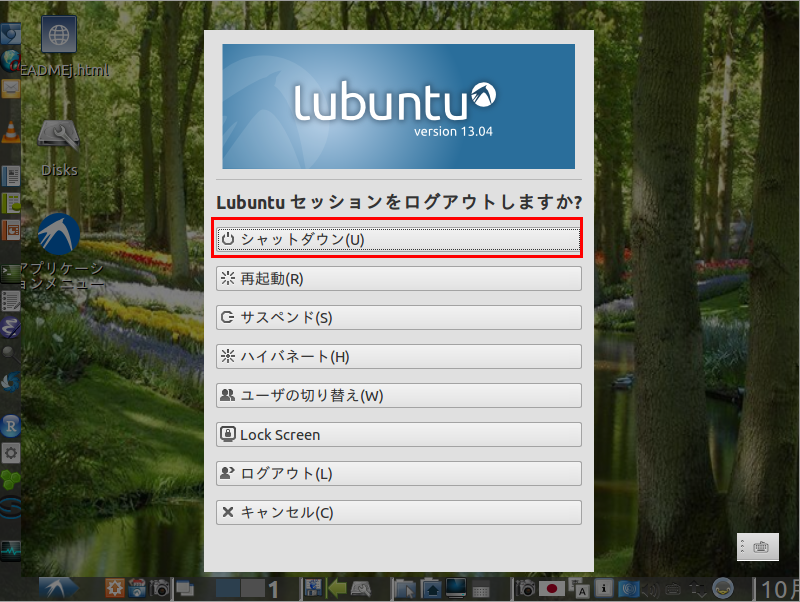Click the taskbar clock showing 10月
800x602 pixels.
[779, 590]
